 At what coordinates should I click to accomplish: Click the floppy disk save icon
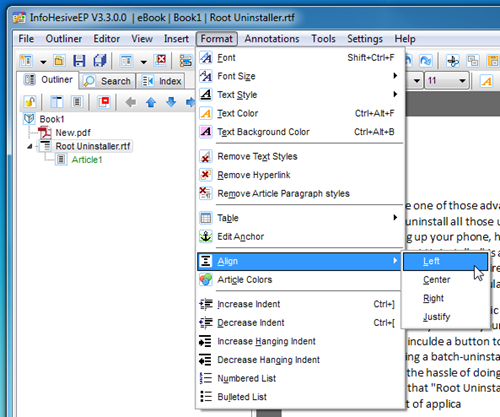point(79,61)
